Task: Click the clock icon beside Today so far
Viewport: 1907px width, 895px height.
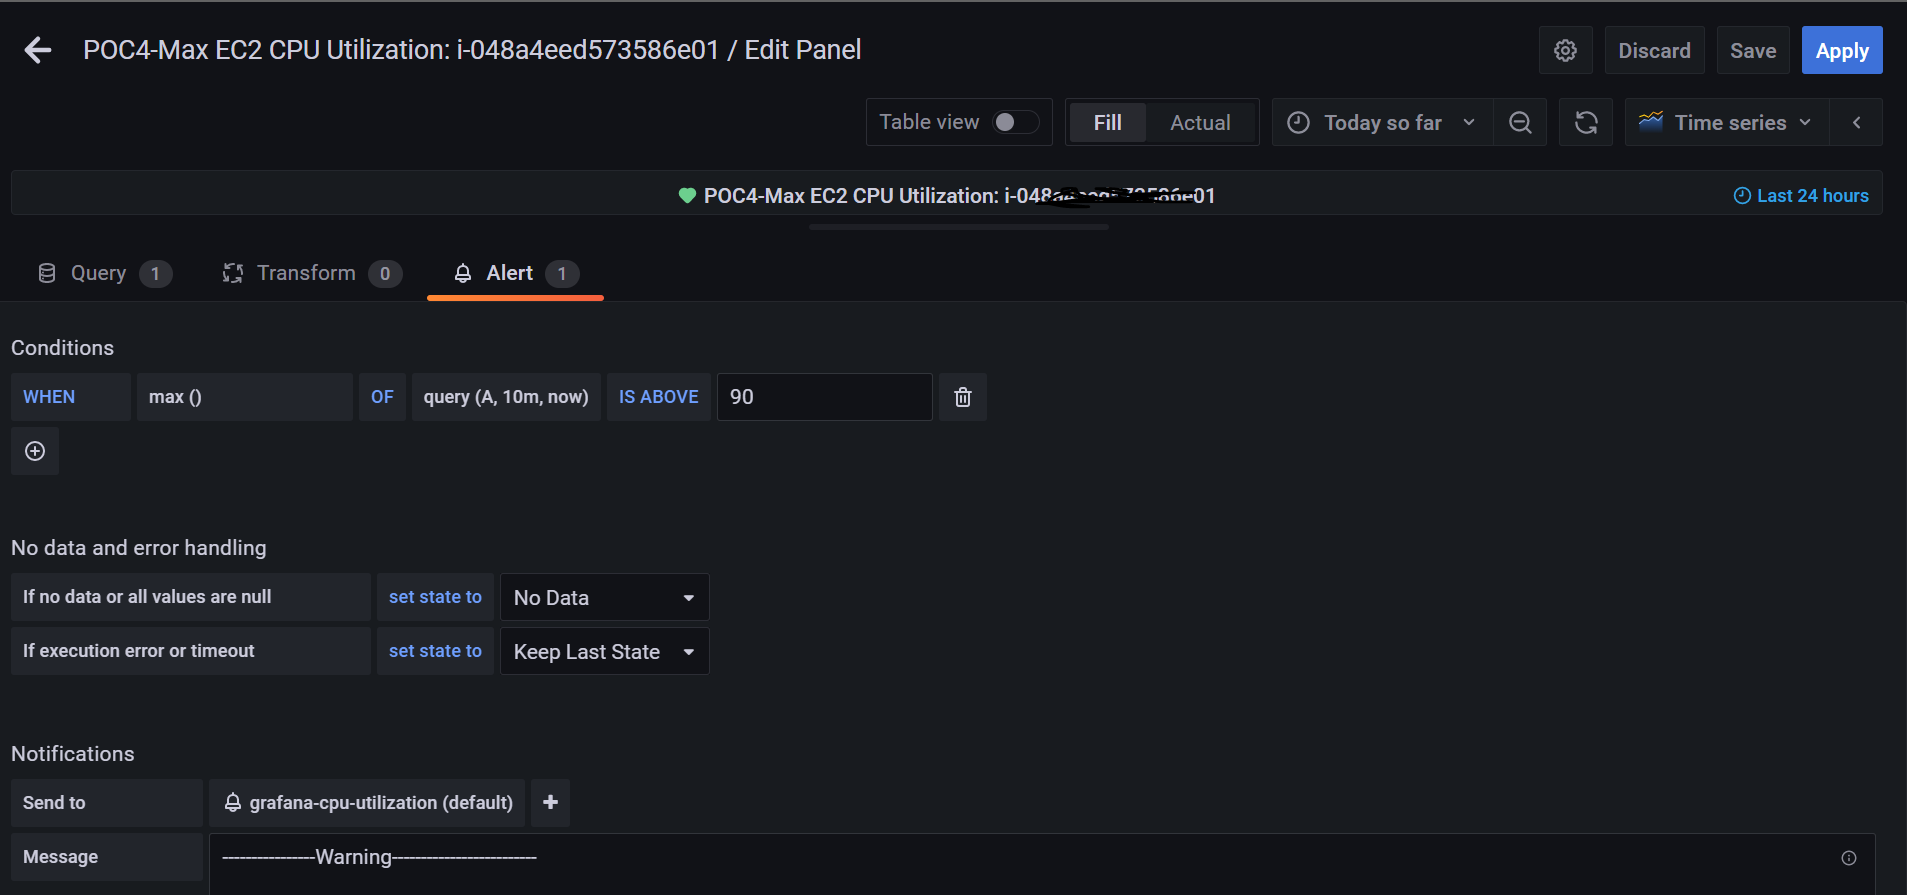Action: click(x=1297, y=122)
